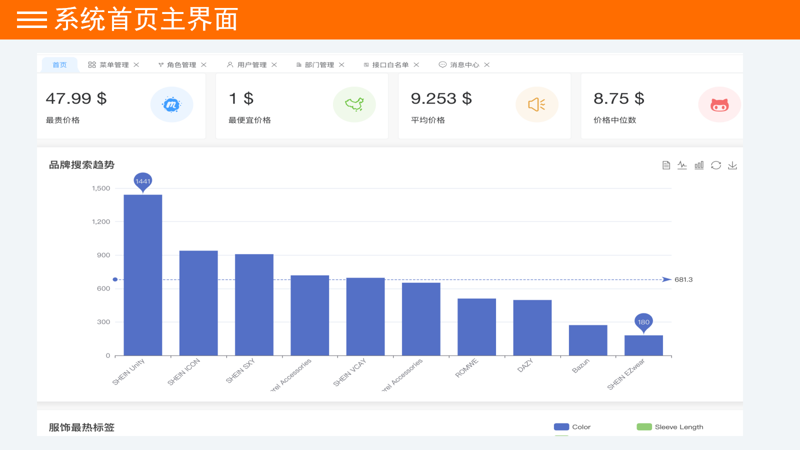
Task: Click the SHEIN EZwear bar
Action: (x=643, y=345)
